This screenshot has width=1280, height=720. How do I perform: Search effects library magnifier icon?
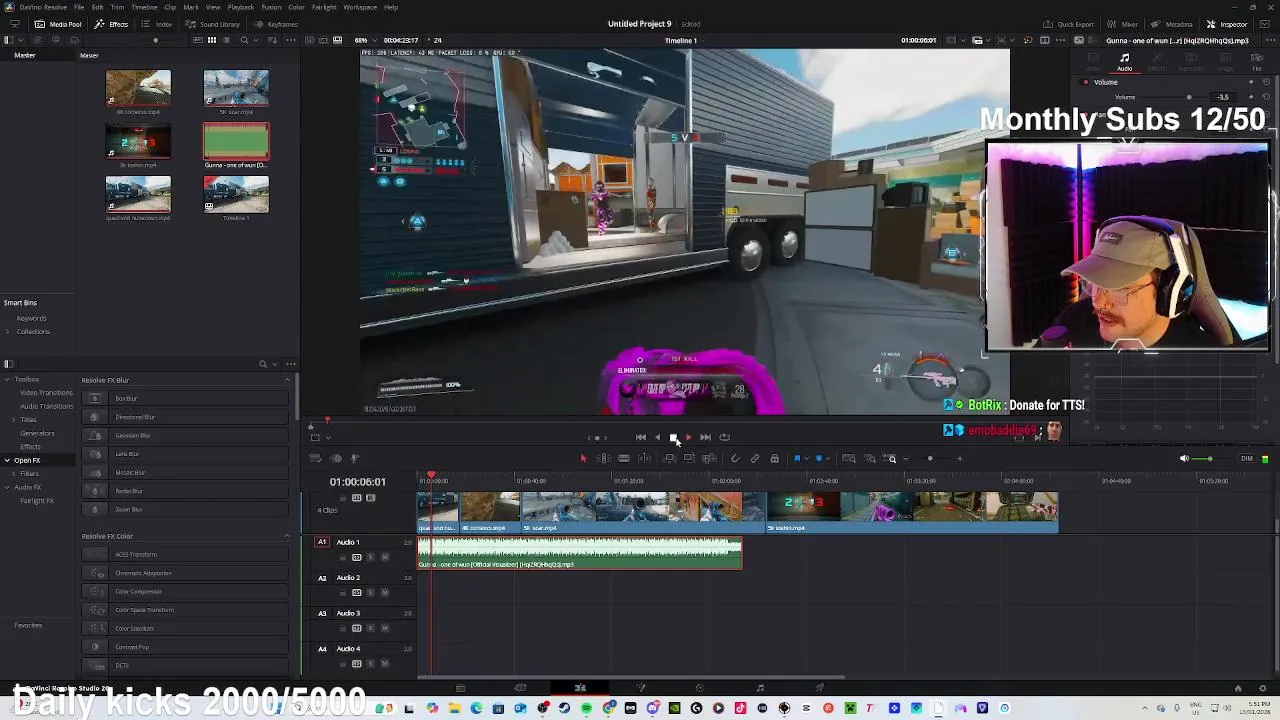pos(262,364)
